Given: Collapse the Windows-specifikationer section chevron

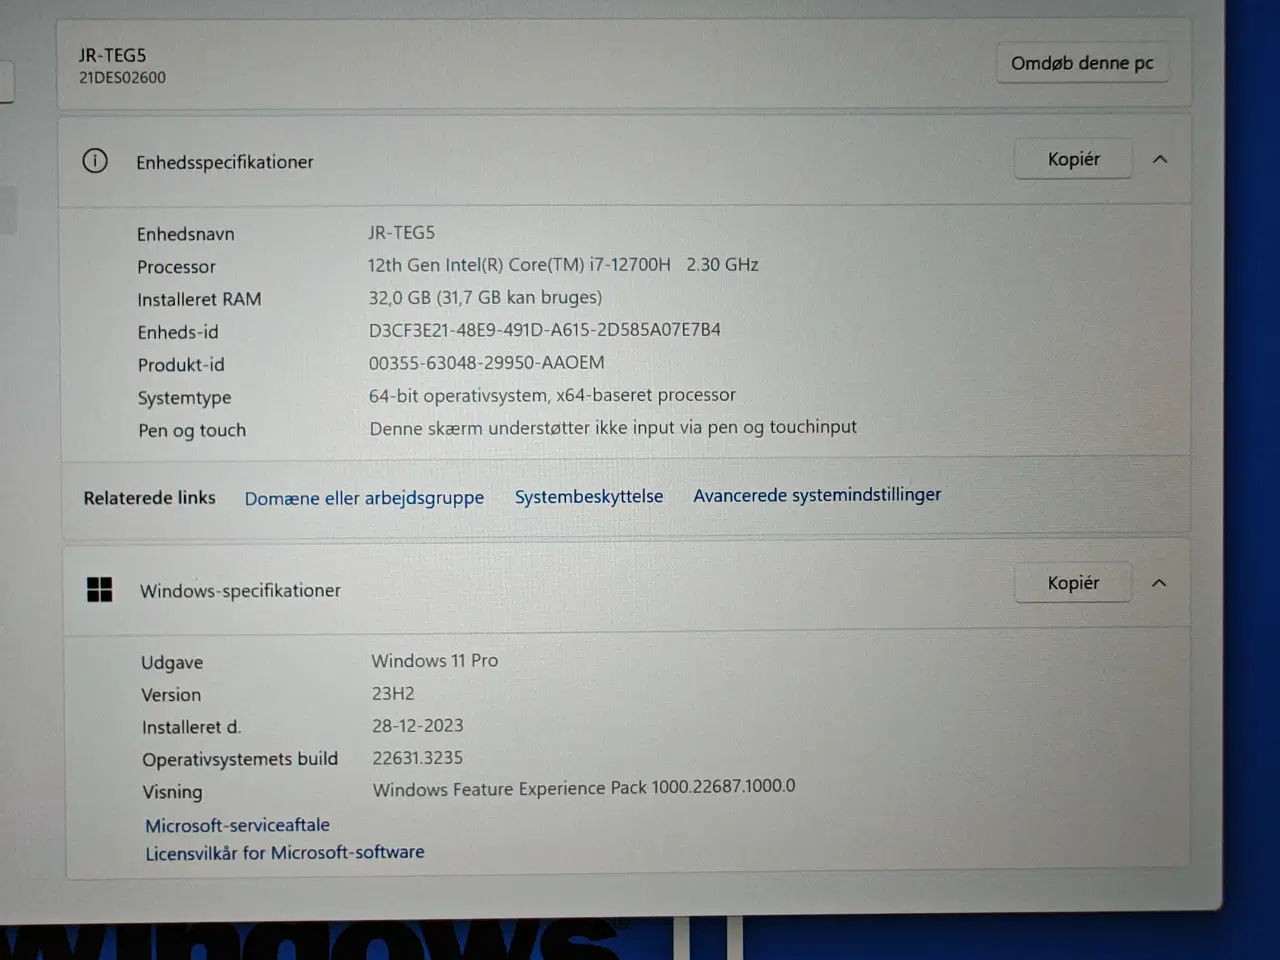Looking at the screenshot, I should (1159, 583).
